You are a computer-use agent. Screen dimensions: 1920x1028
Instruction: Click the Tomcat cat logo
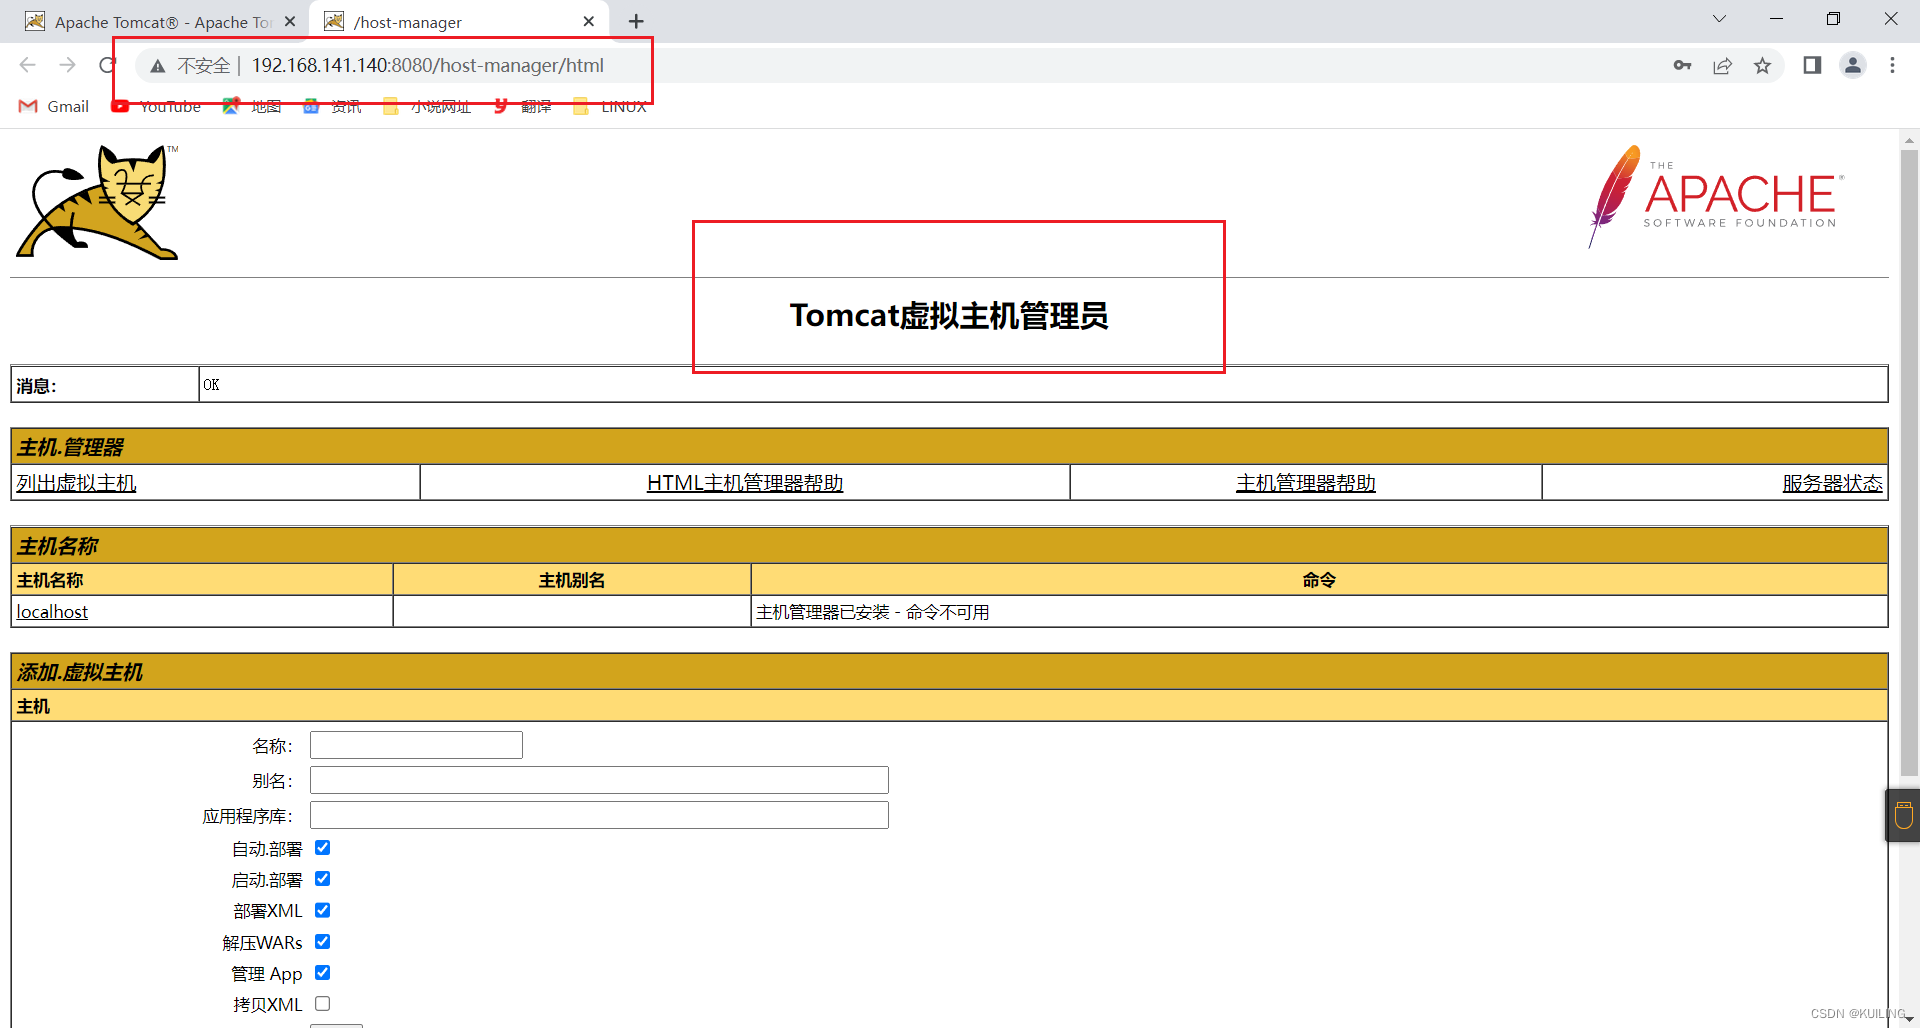click(97, 202)
